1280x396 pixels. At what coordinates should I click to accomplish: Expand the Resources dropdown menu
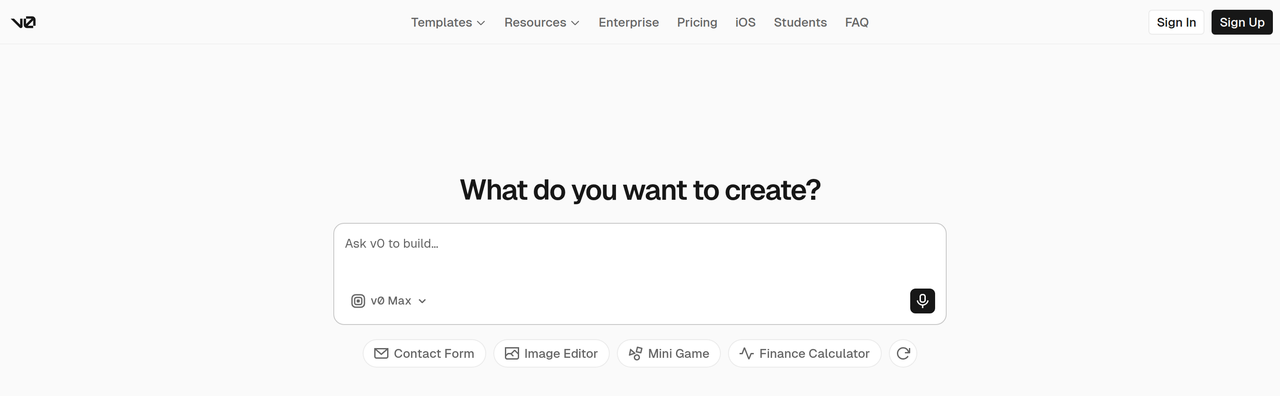(542, 22)
